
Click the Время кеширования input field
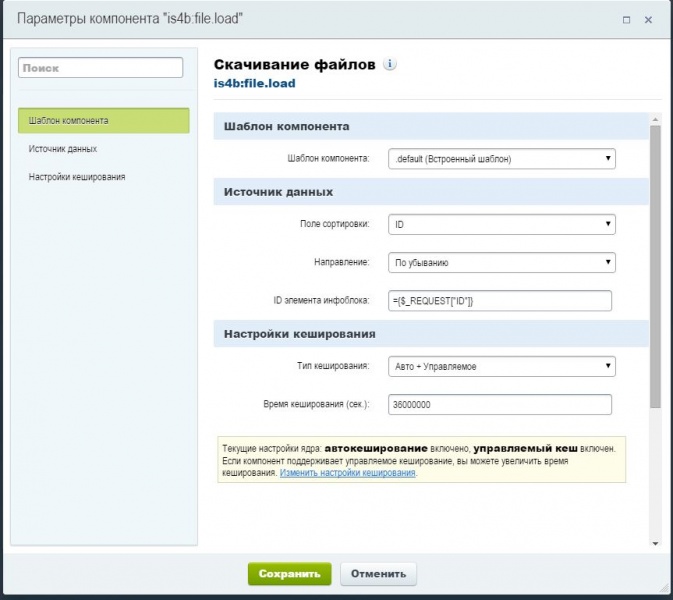499,404
